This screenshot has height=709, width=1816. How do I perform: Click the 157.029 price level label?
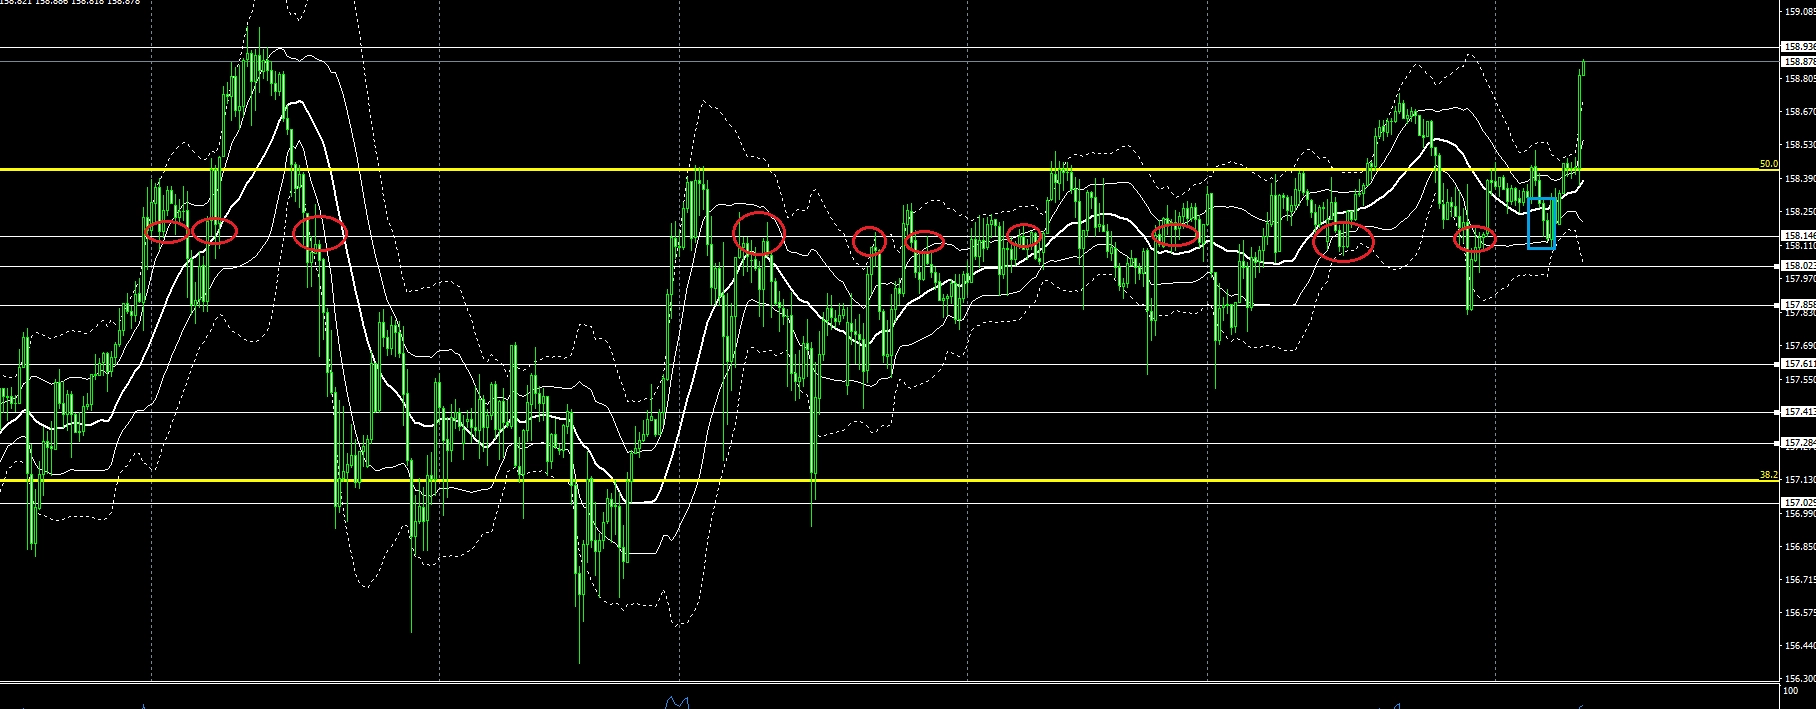click(x=1799, y=503)
